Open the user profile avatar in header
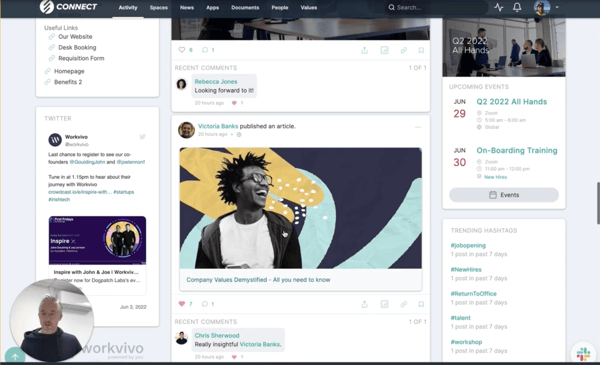Viewport: 600px width, 365px height. (542, 7)
